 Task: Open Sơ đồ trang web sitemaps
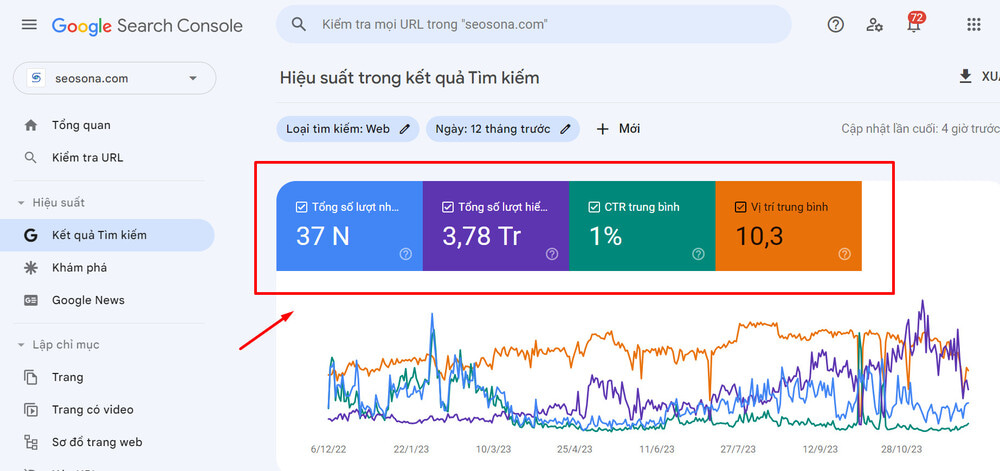click(x=97, y=442)
